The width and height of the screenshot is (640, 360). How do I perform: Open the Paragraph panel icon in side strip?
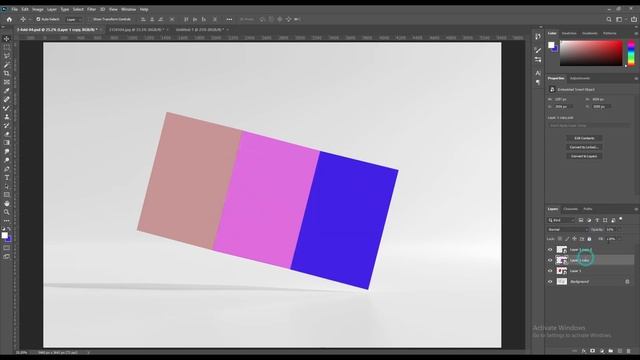[538, 82]
